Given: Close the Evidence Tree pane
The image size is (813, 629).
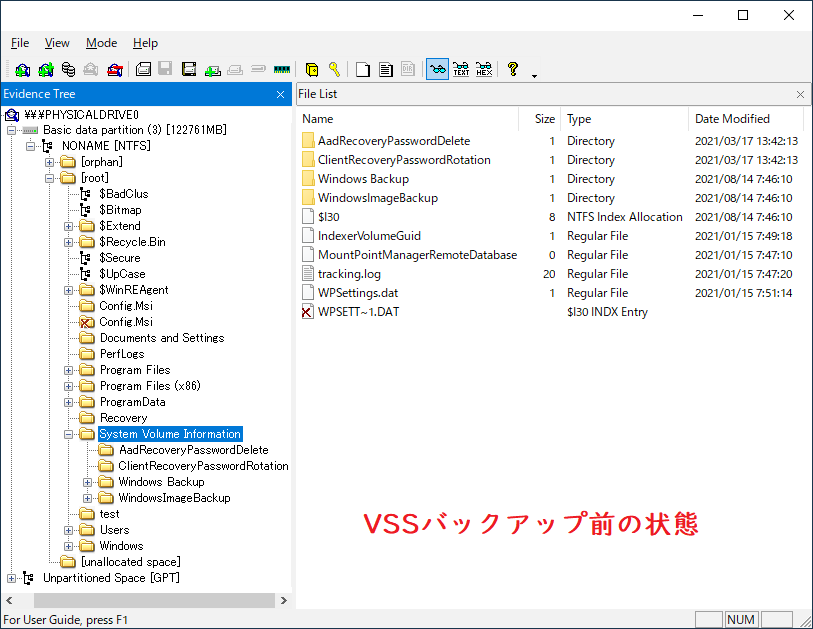Looking at the screenshot, I should tap(281, 94).
